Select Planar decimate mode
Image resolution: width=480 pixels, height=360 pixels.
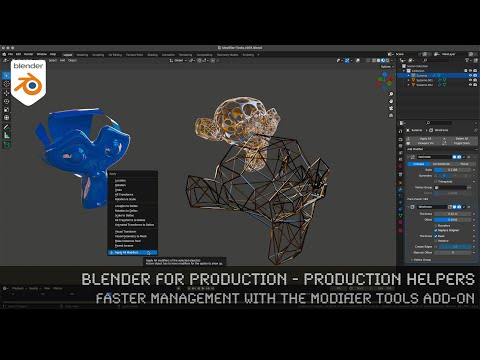coord(464,164)
